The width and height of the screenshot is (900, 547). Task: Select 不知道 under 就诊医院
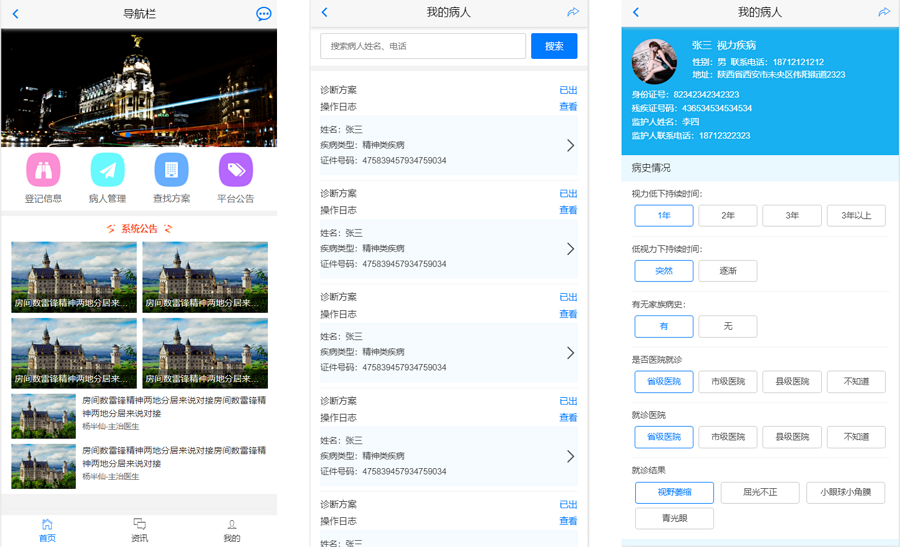point(856,437)
